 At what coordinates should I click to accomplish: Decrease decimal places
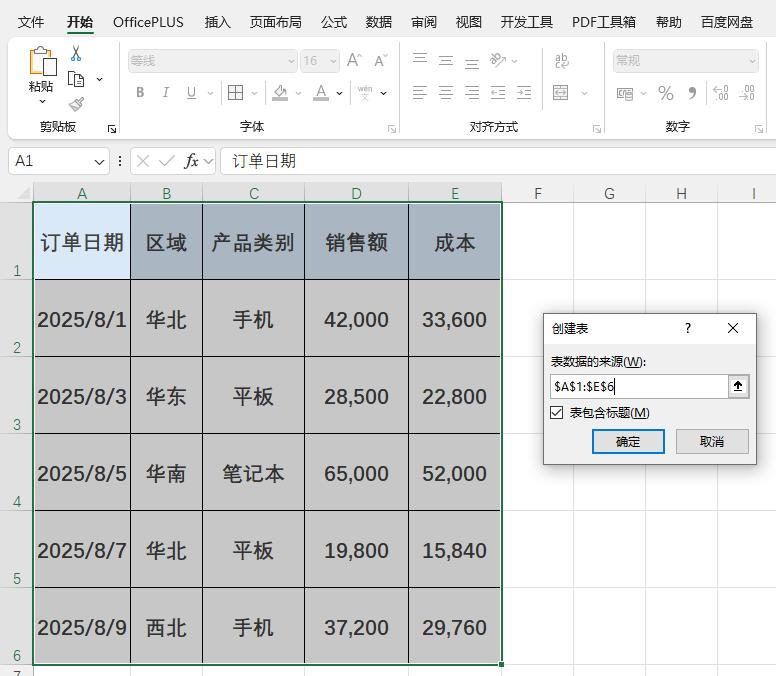(x=746, y=93)
